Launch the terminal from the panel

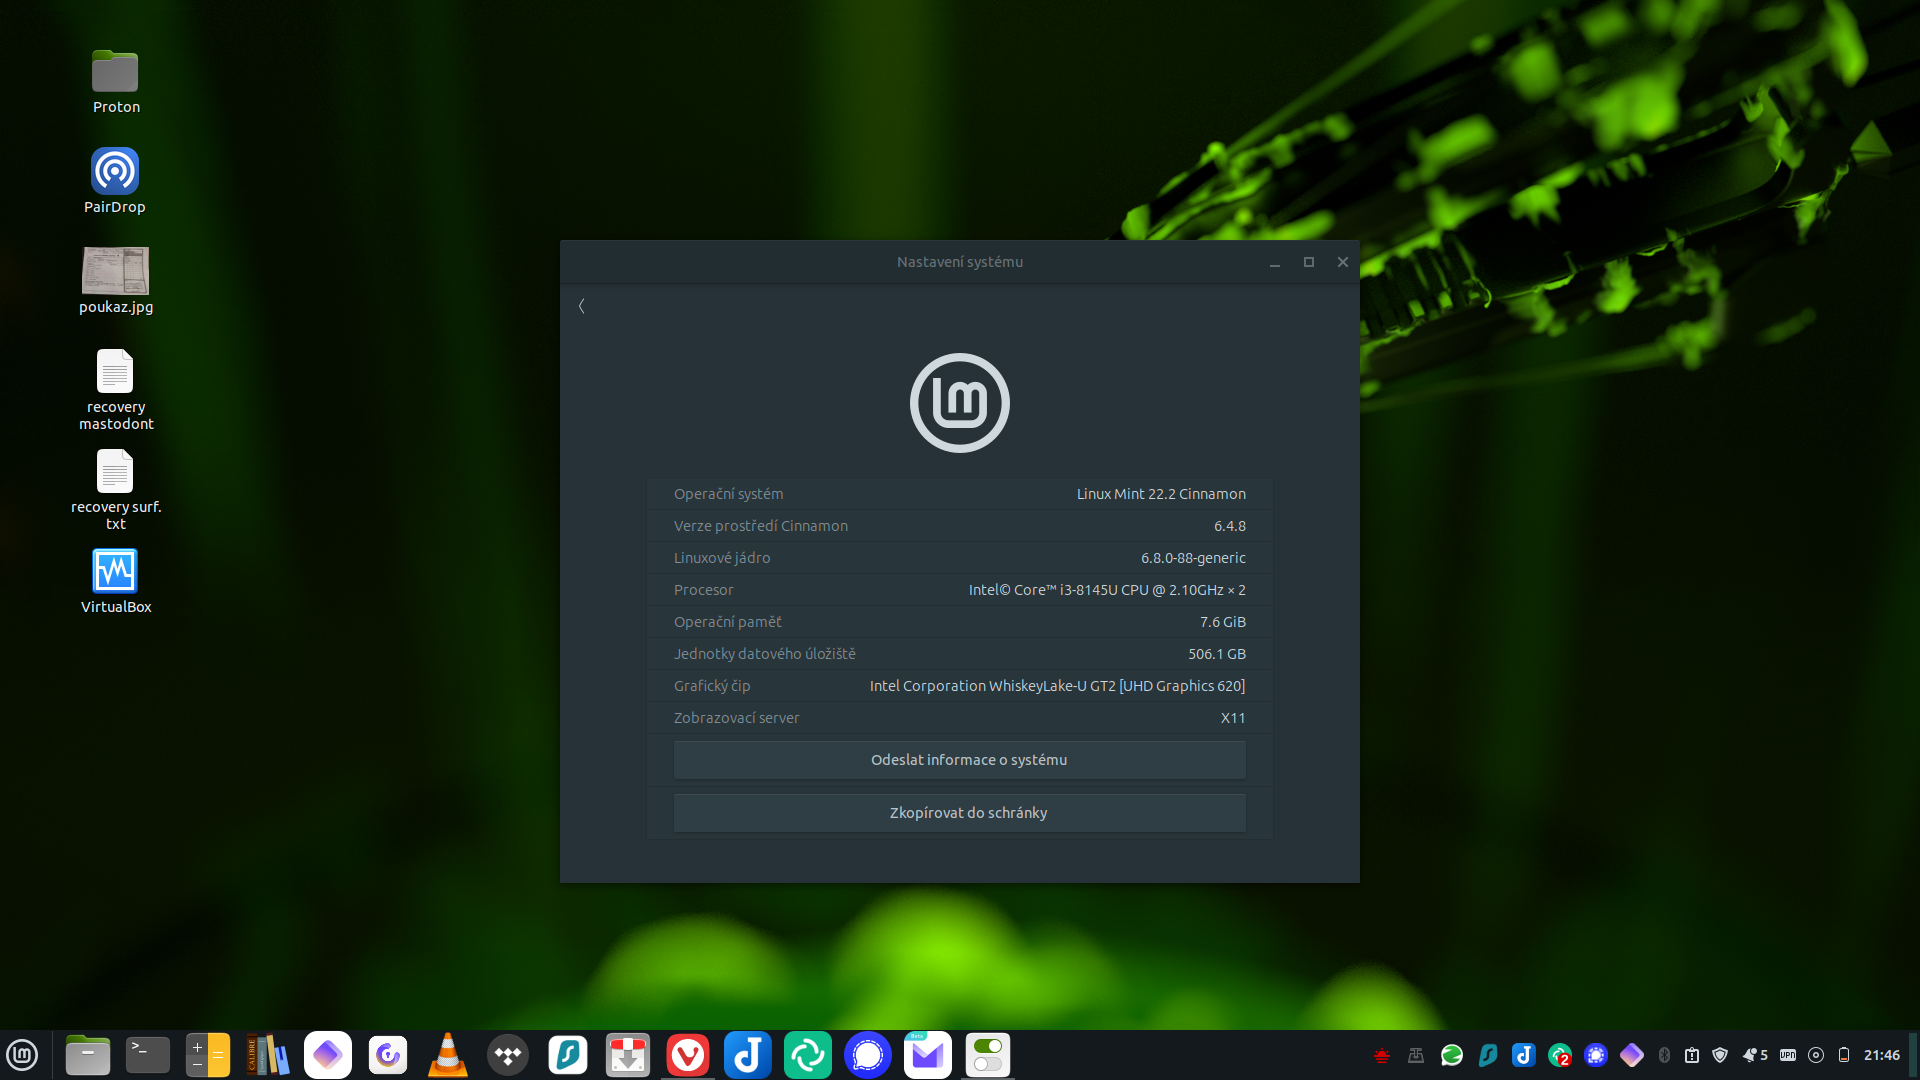click(148, 1055)
